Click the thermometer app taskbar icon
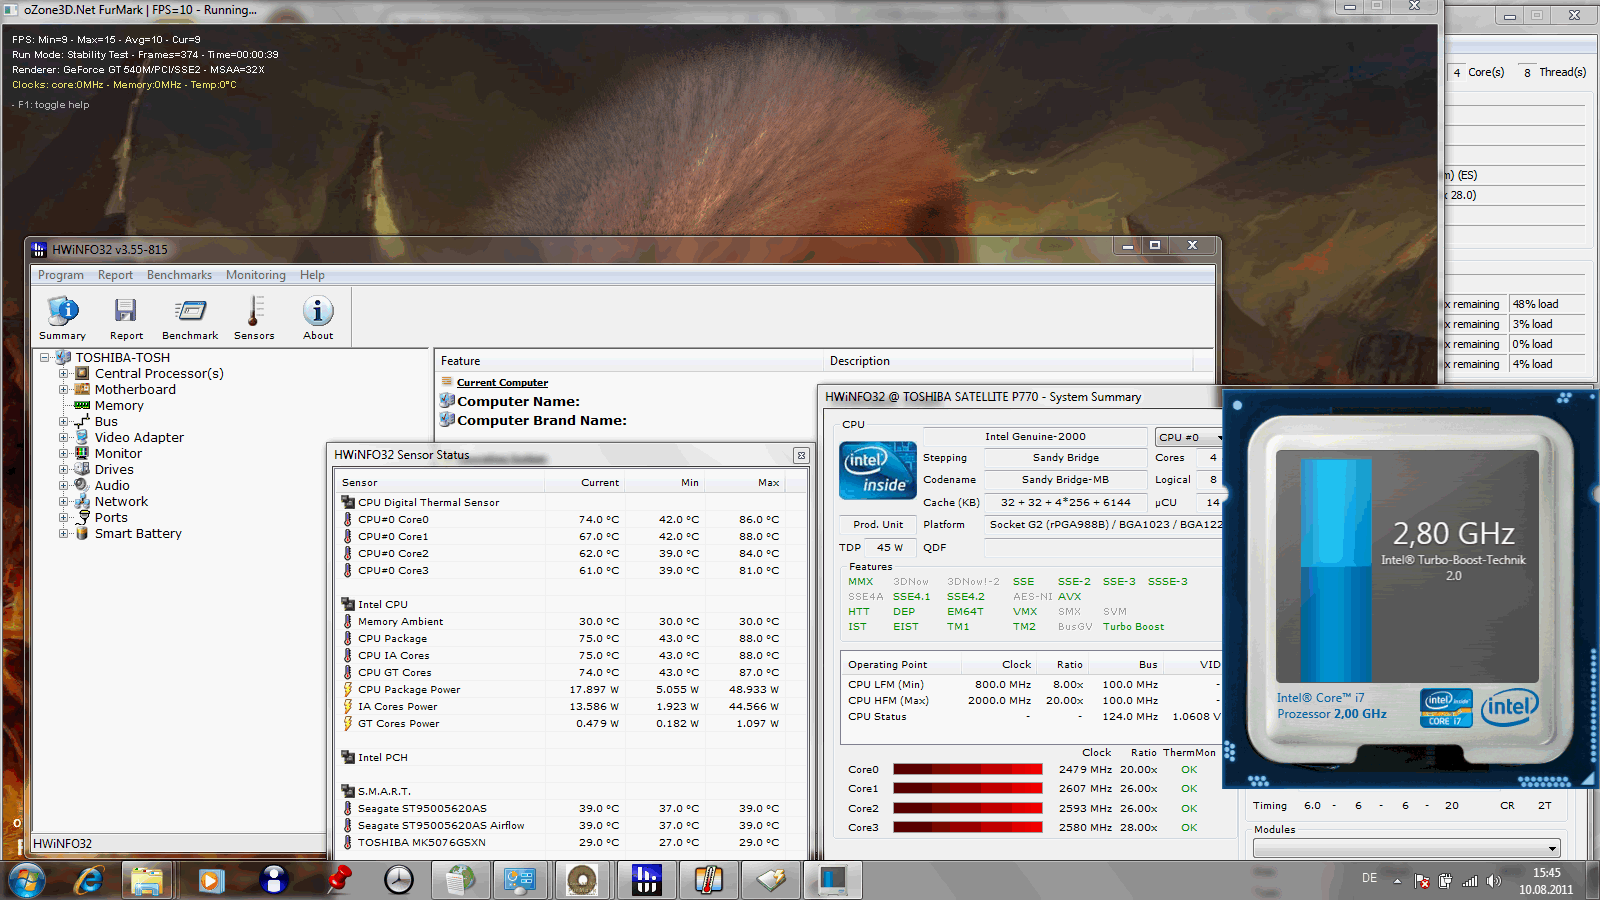 [x=708, y=880]
